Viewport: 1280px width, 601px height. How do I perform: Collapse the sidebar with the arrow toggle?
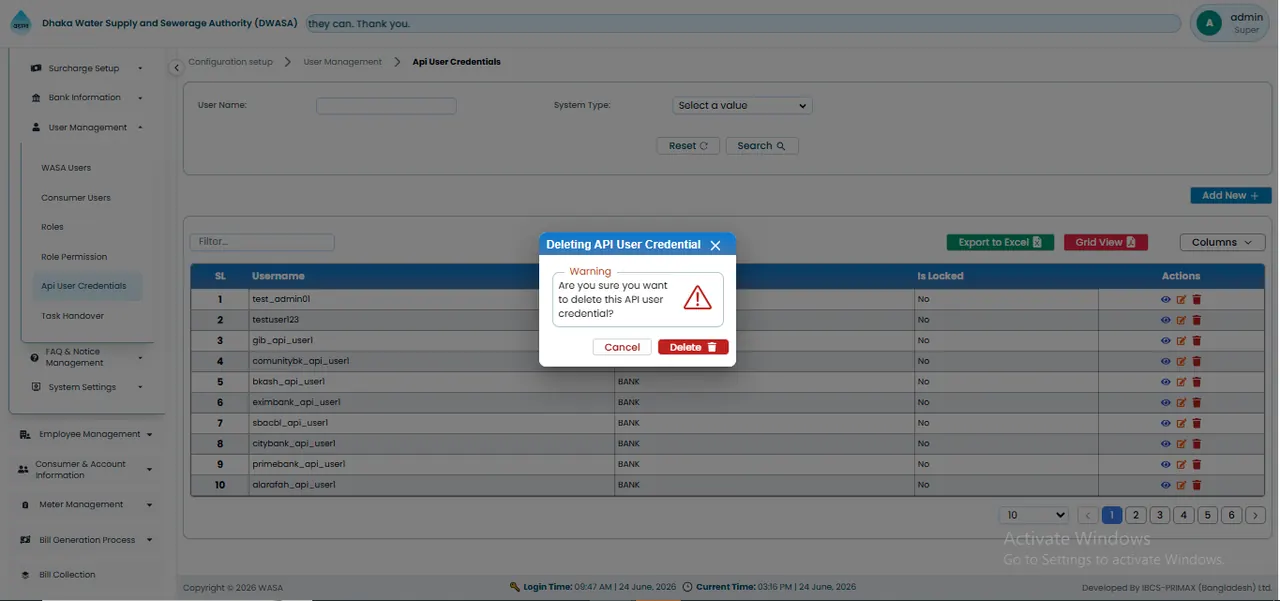pyautogui.click(x=176, y=68)
